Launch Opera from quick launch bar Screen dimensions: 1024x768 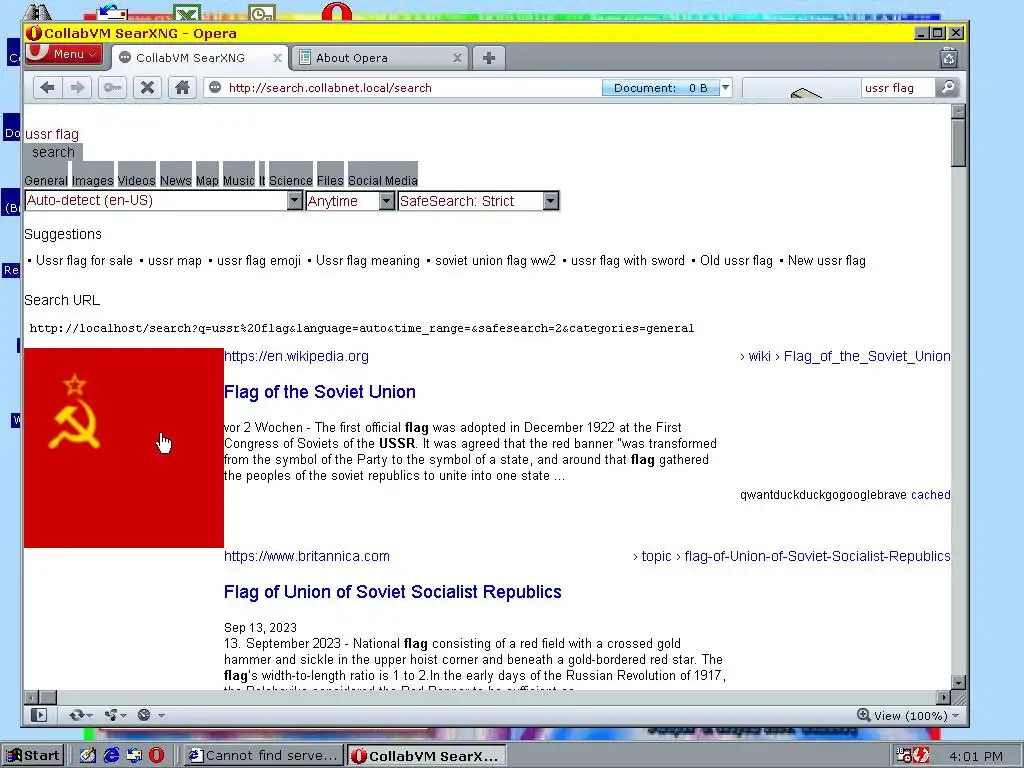point(156,756)
